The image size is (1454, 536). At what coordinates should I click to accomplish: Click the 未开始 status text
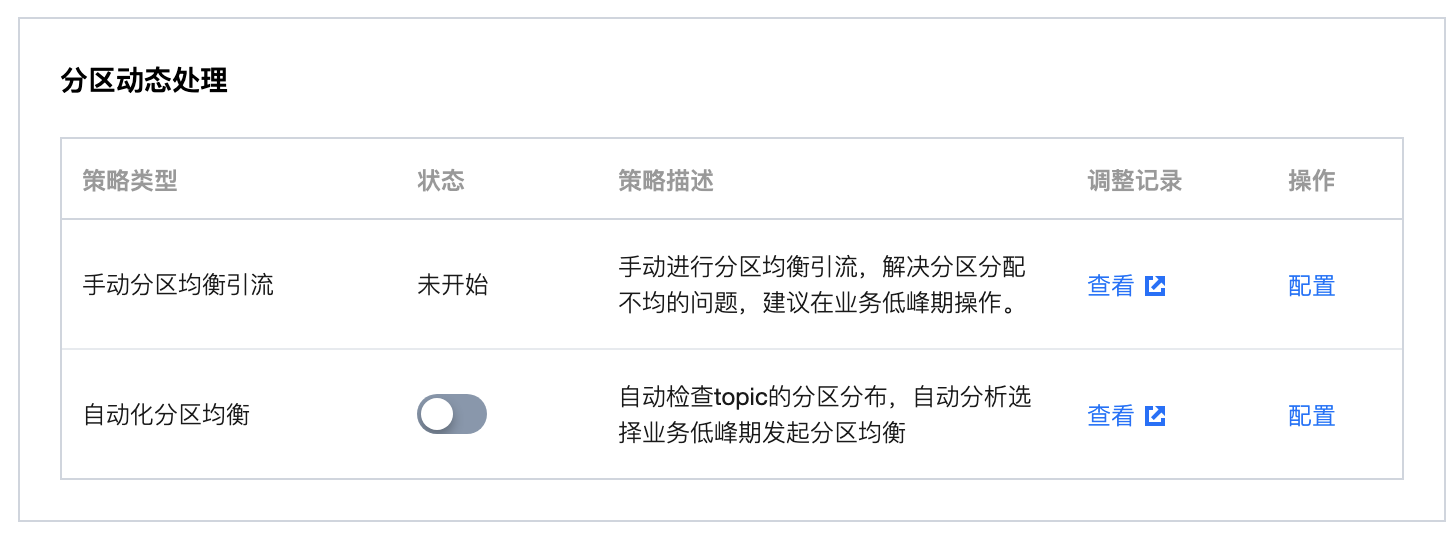453,285
